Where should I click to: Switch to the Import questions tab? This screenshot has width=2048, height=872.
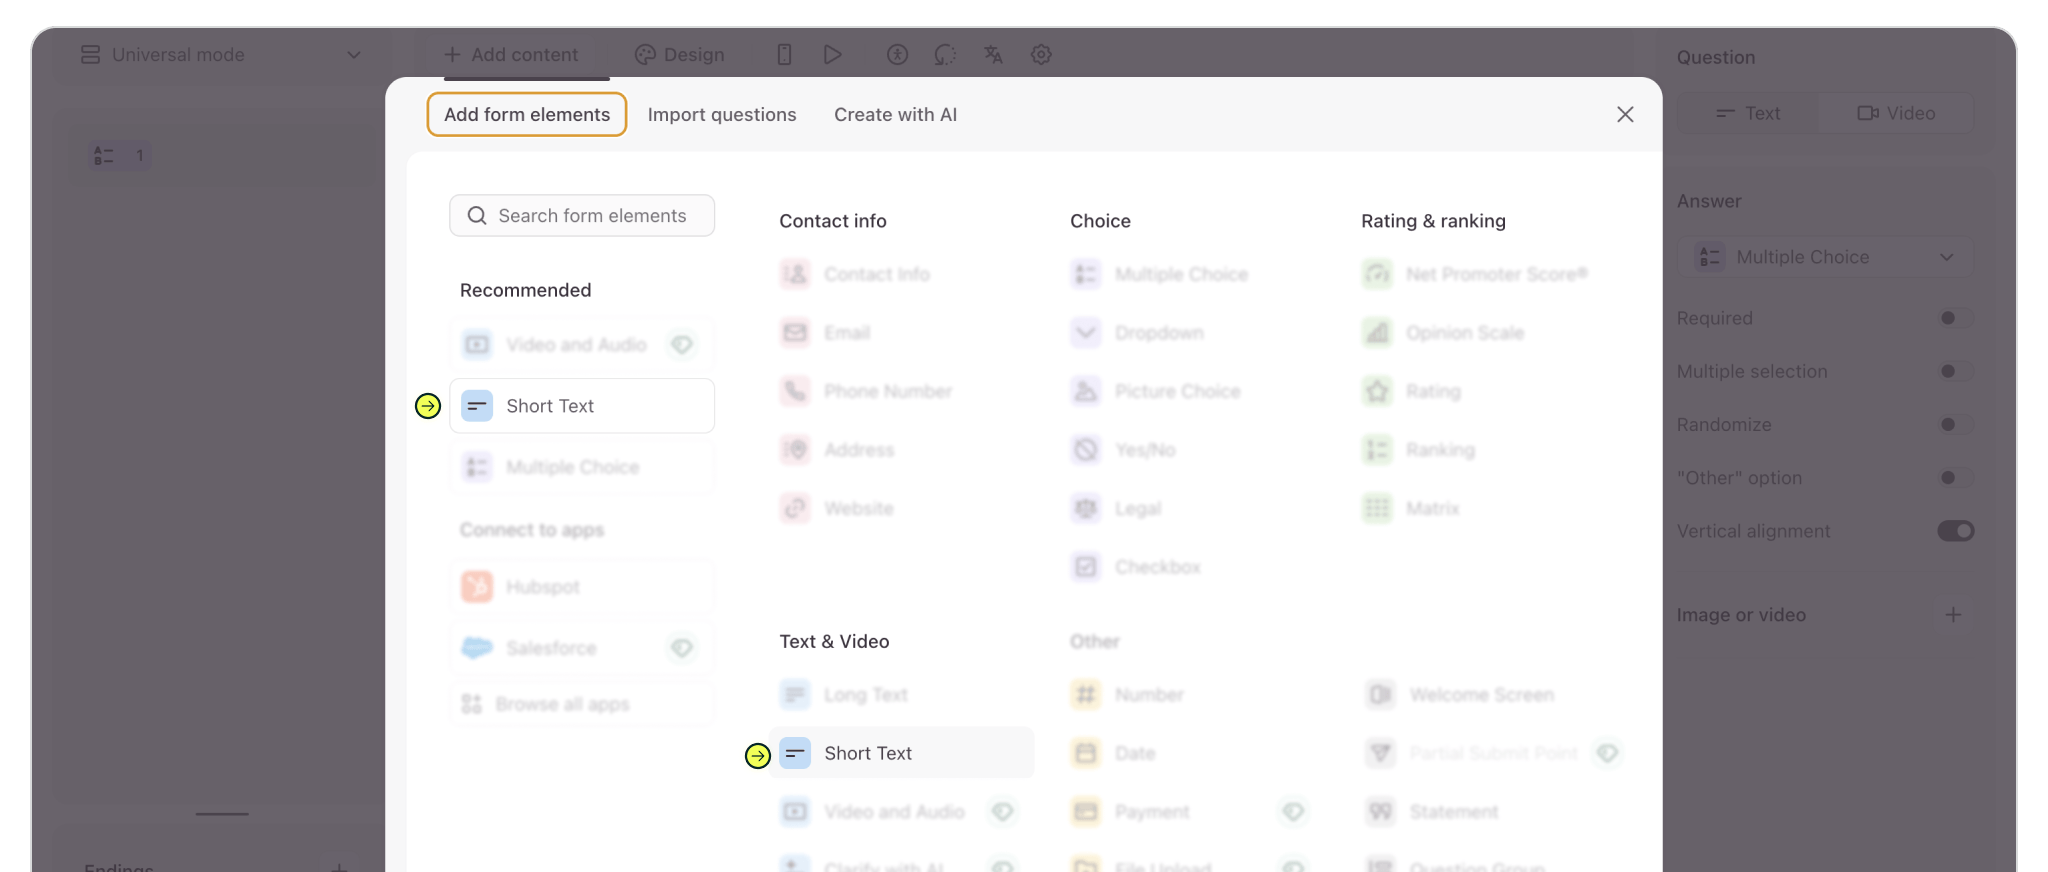coord(722,115)
